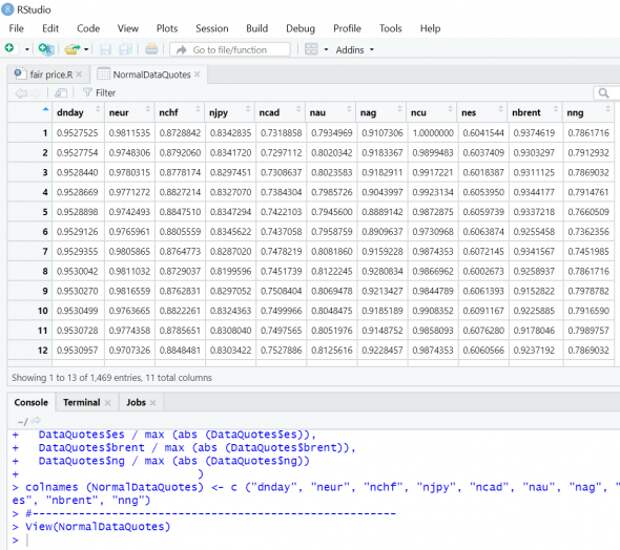Switch to the Jobs tab
This screenshot has height=550, width=620.
point(136,403)
